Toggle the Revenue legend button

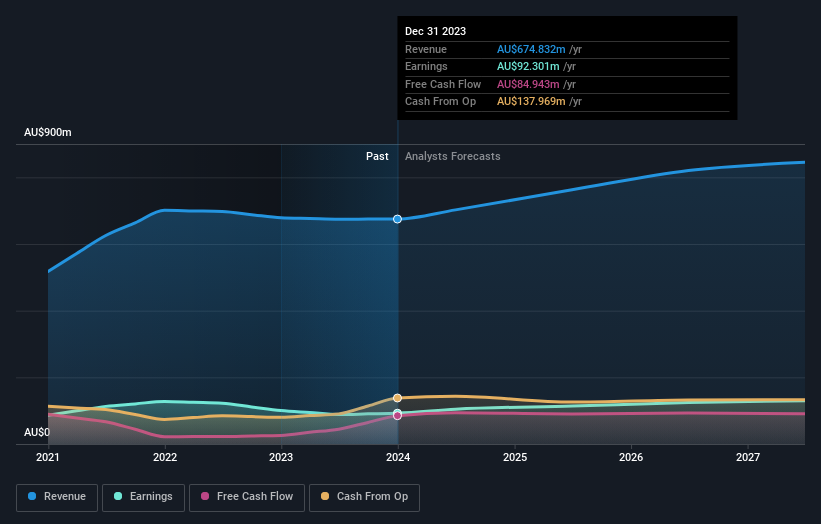click(x=57, y=497)
